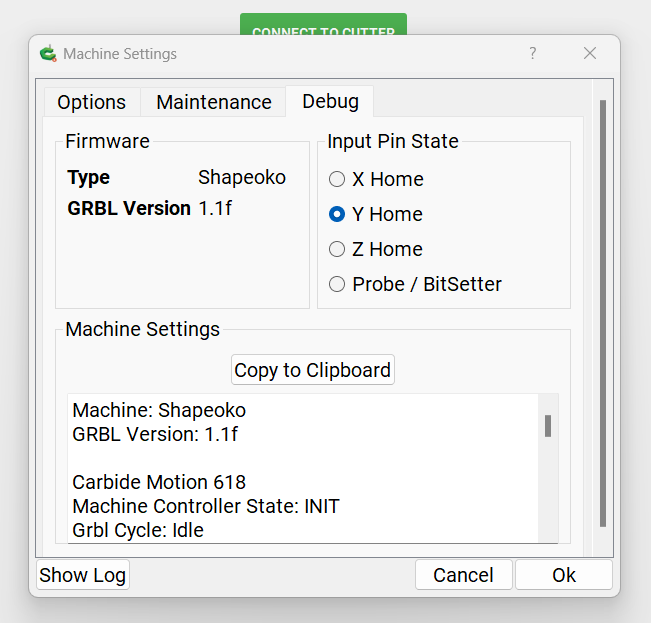Select the X Home radio button
The width and height of the screenshot is (651, 623).
[338, 180]
